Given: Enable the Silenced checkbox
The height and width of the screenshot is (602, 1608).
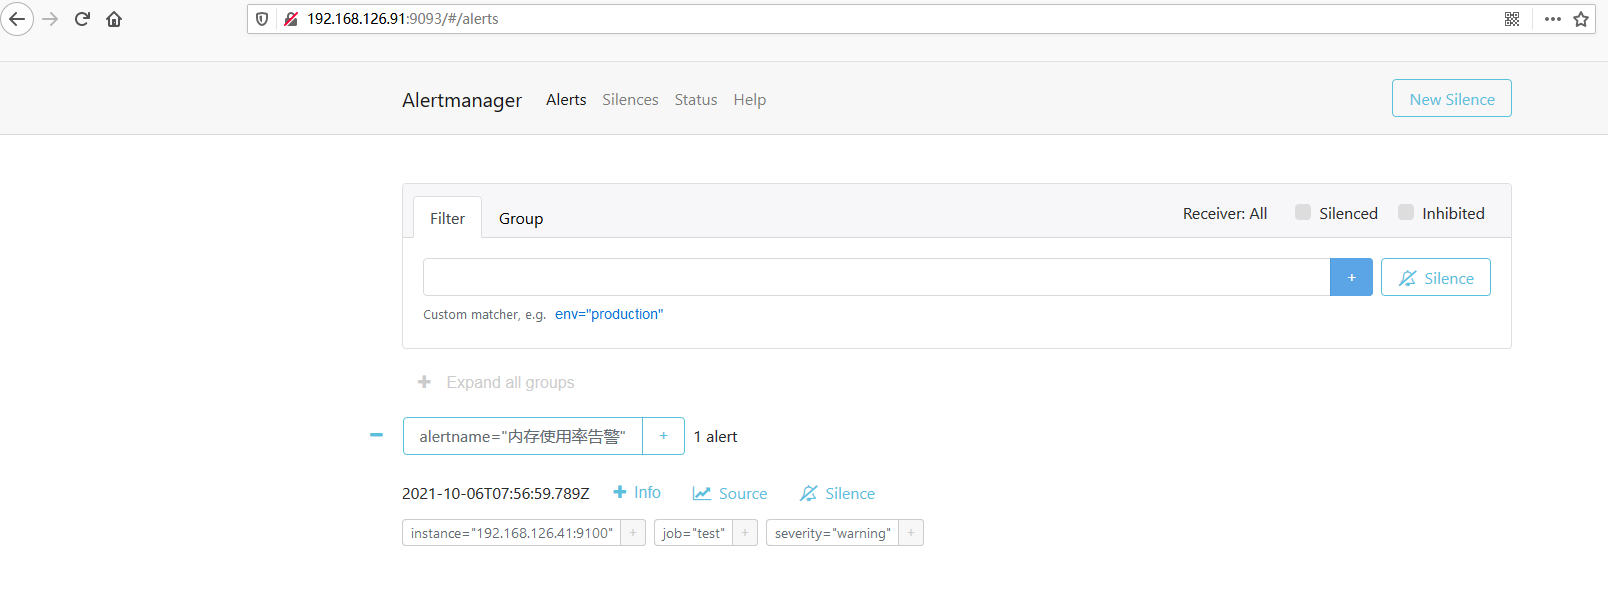Looking at the screenshot, I should click(1303, 212).
